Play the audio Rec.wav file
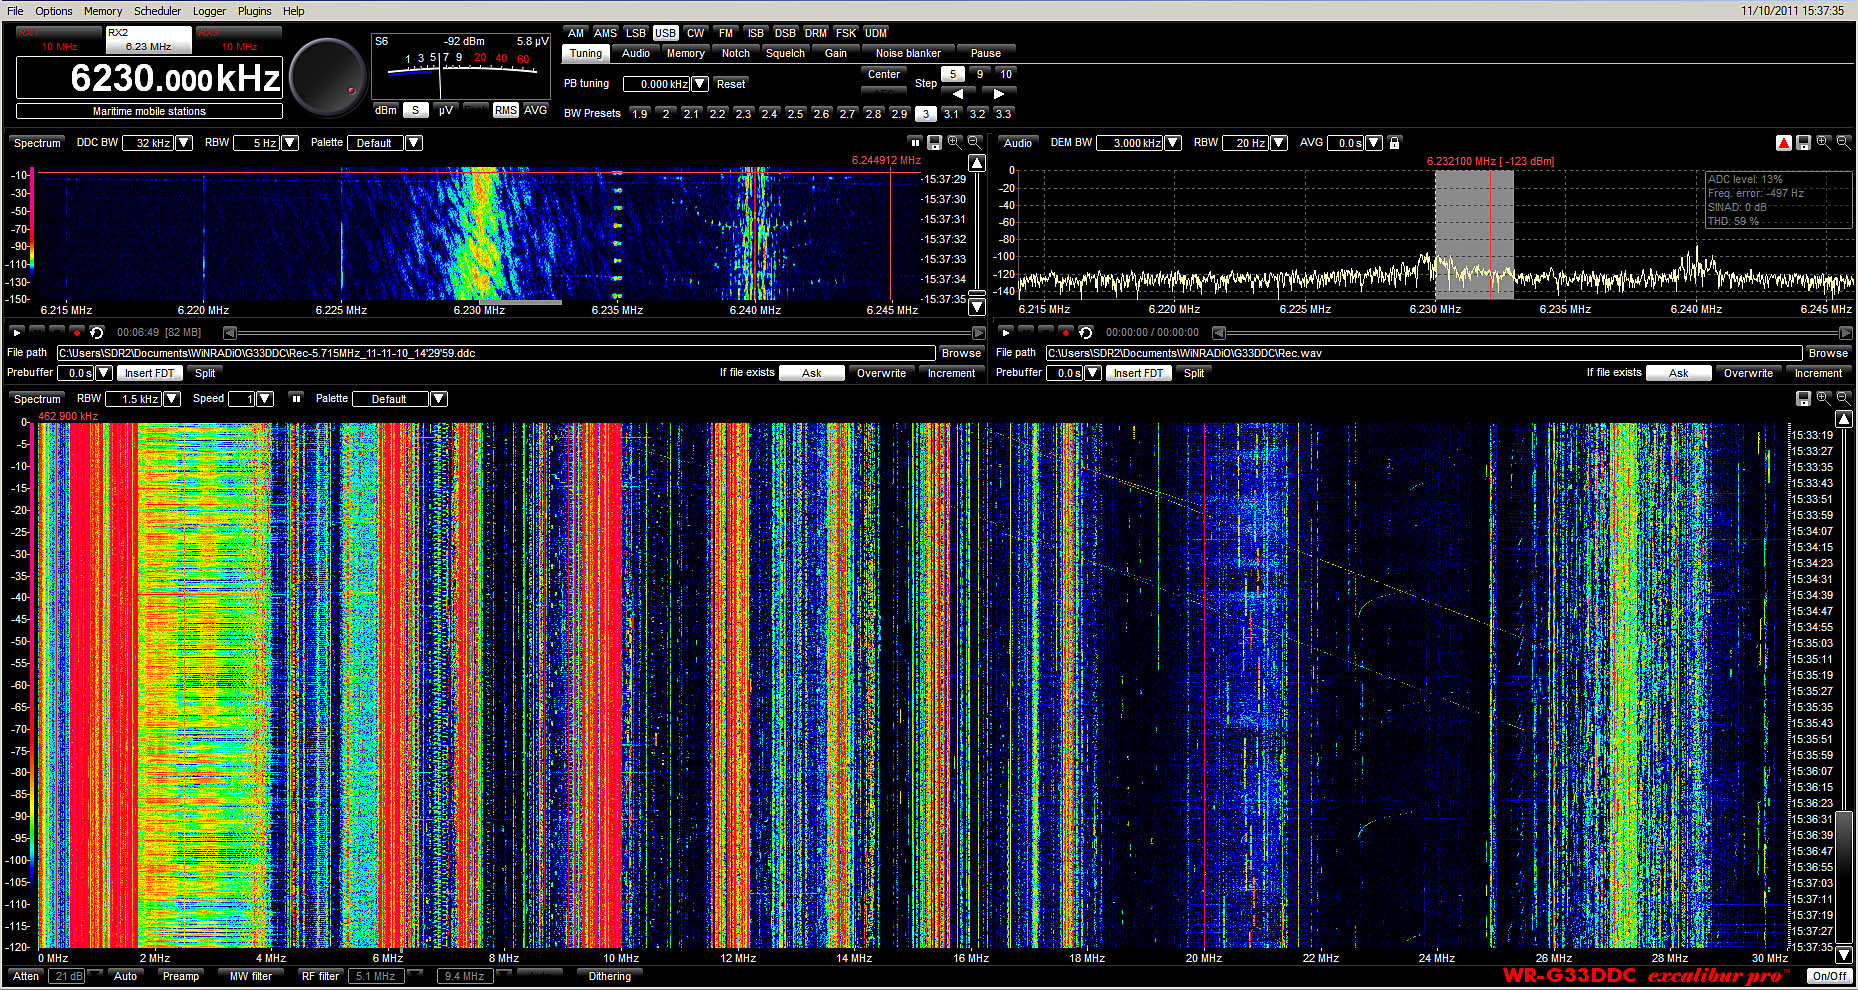 click(1006, 332)
